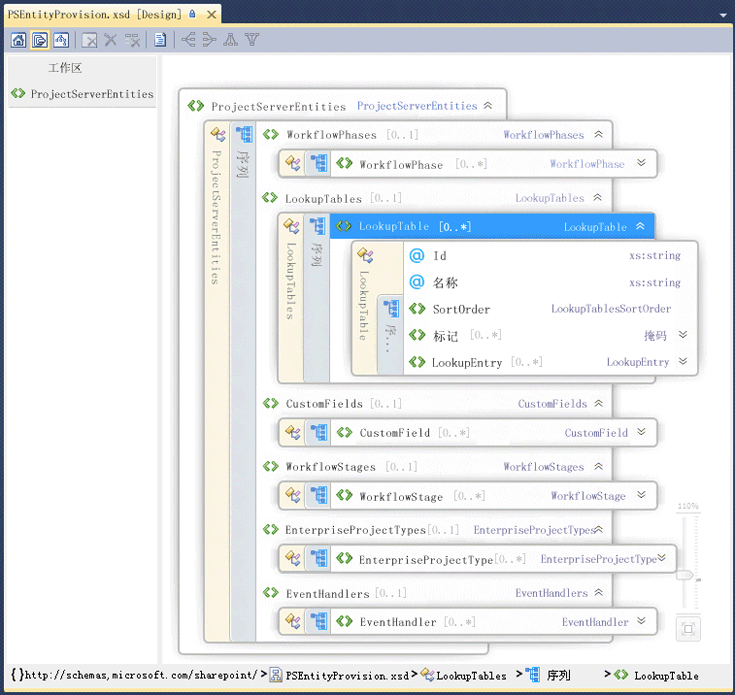Click the zoom-to-fit button below zoom slider
735x695 pixels.
[x=688, y=629]
